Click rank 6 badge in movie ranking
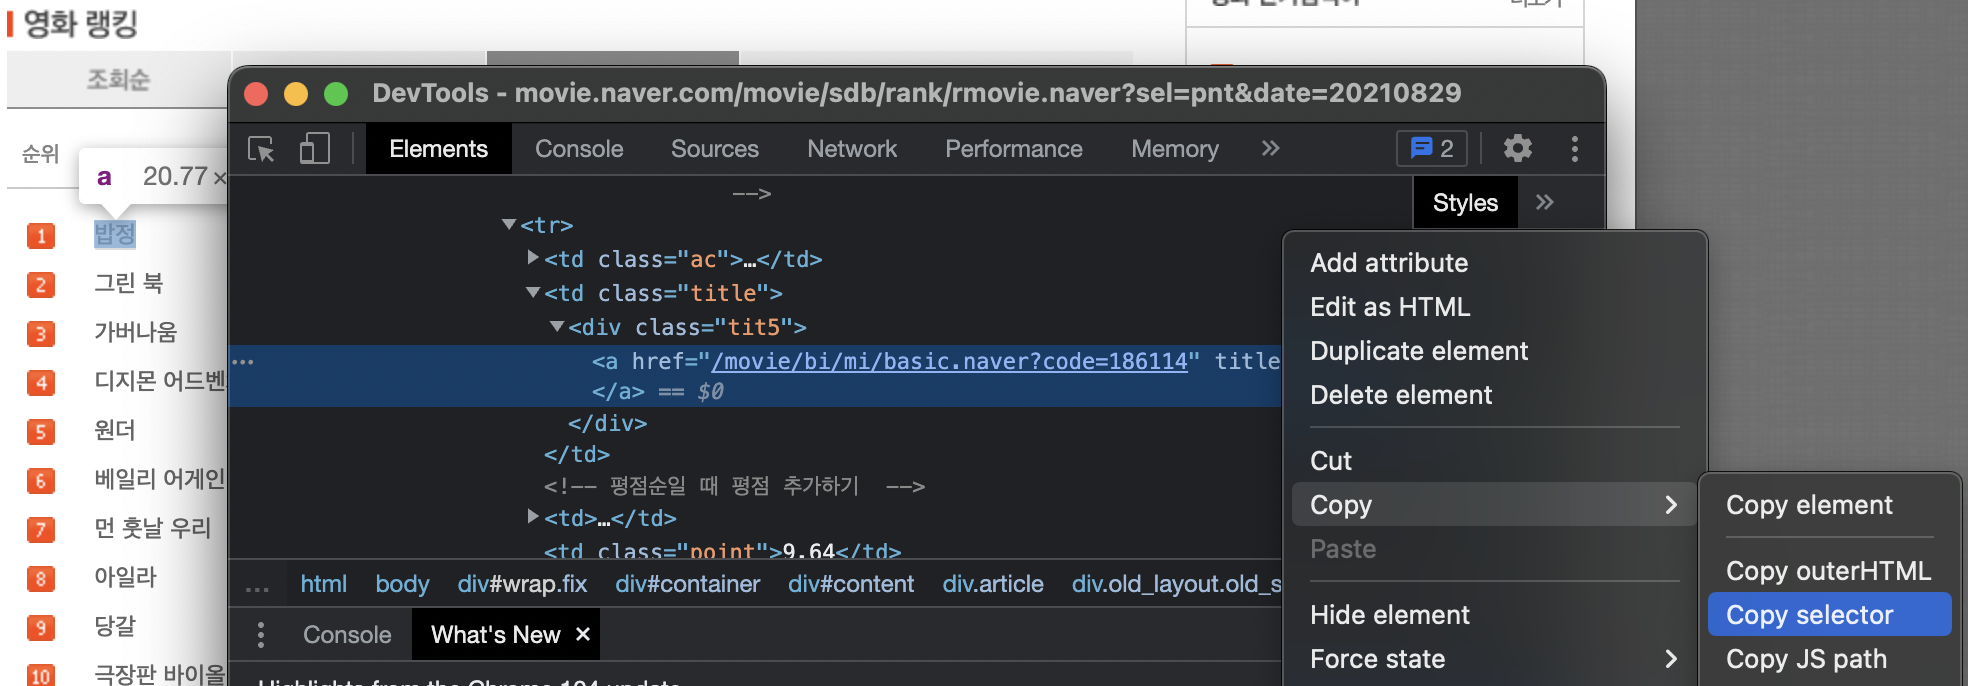Screen dimensions: 1968x686 tap(40, 481)
